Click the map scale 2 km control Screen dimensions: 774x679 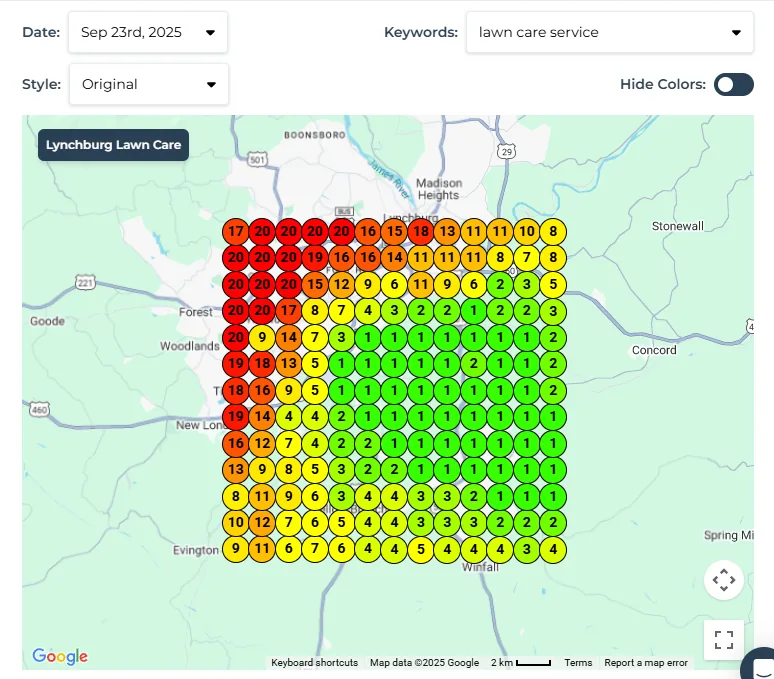521,663
